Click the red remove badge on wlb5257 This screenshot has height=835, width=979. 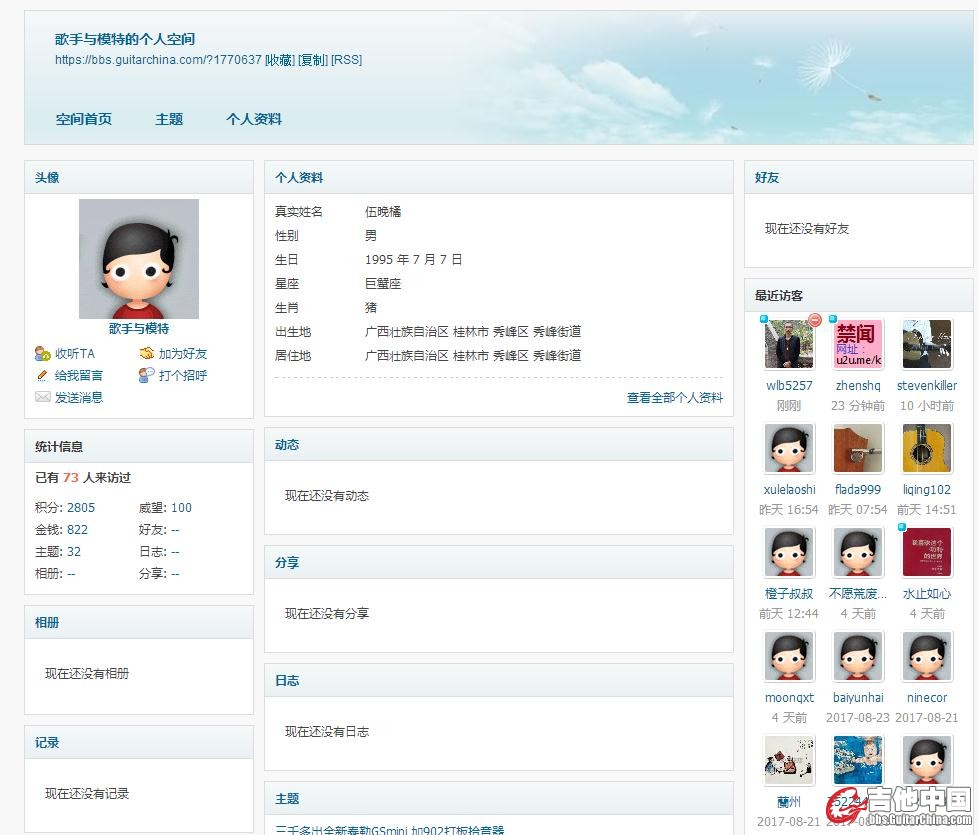(814, 321)
